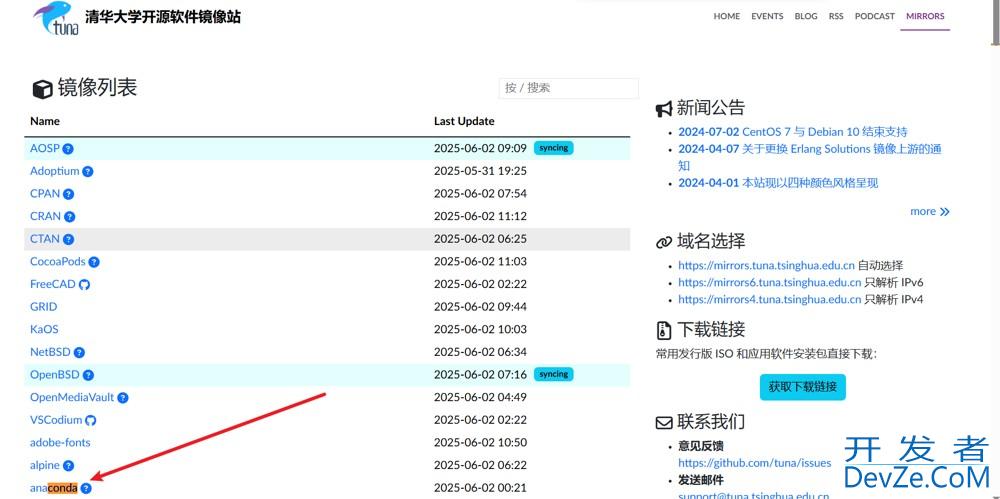The width and height of the screenshot is (1000, 499).
Task: Click GitHub icon next to FreeCAD
Action: click(84, 285)
